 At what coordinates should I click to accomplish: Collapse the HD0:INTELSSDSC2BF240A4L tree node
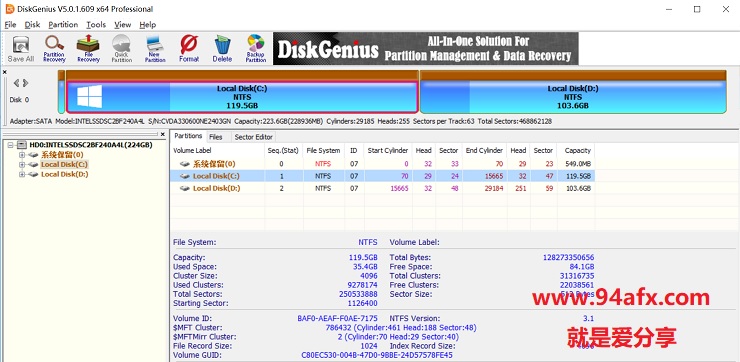tap(11, 145)
